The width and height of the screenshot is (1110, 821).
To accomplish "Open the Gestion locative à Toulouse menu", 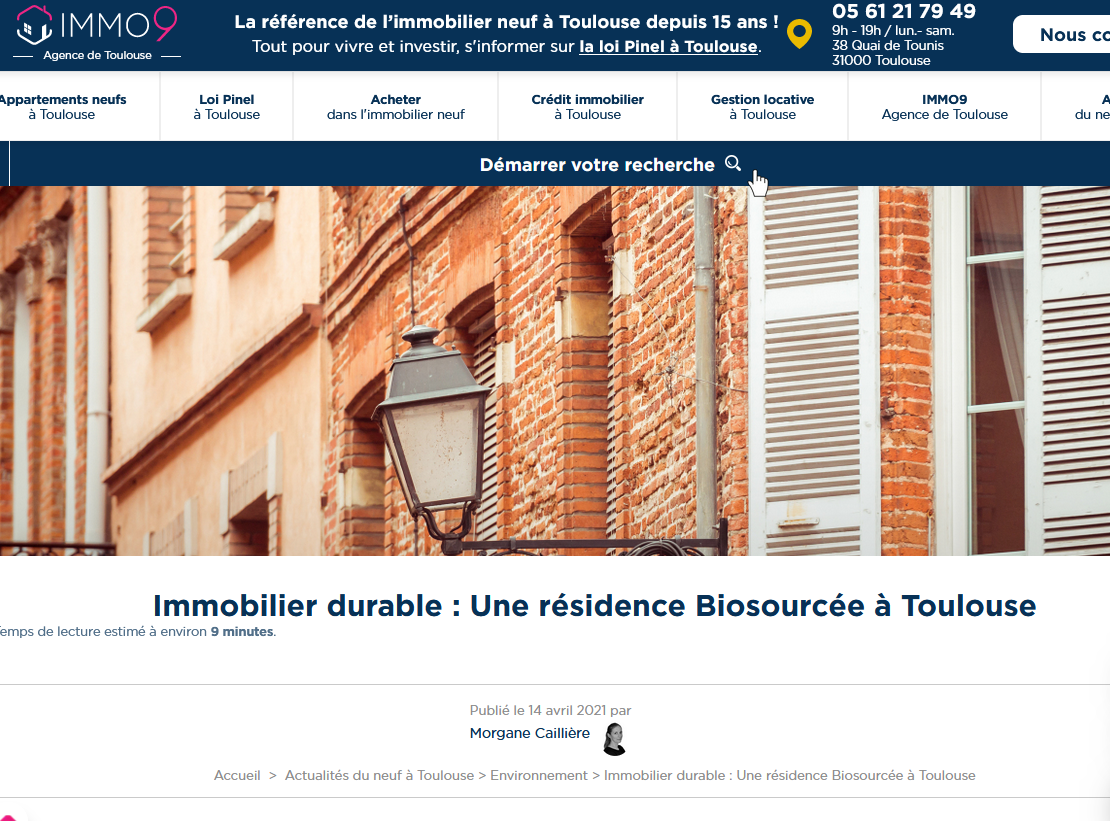I will (762, 107).
